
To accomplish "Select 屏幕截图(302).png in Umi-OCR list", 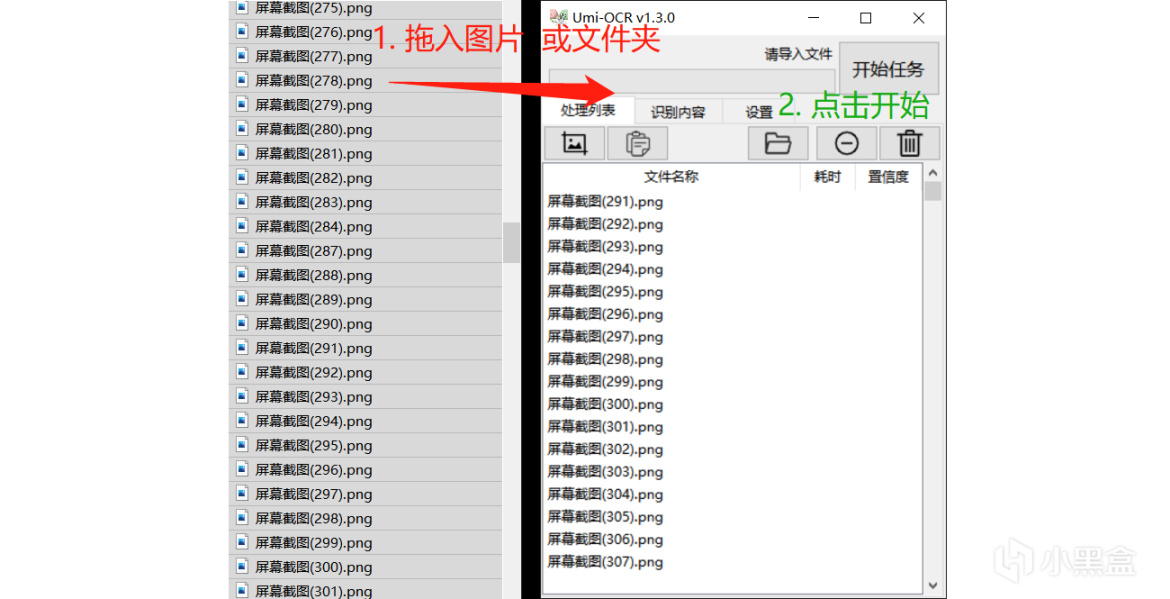I will coord(605,449).
